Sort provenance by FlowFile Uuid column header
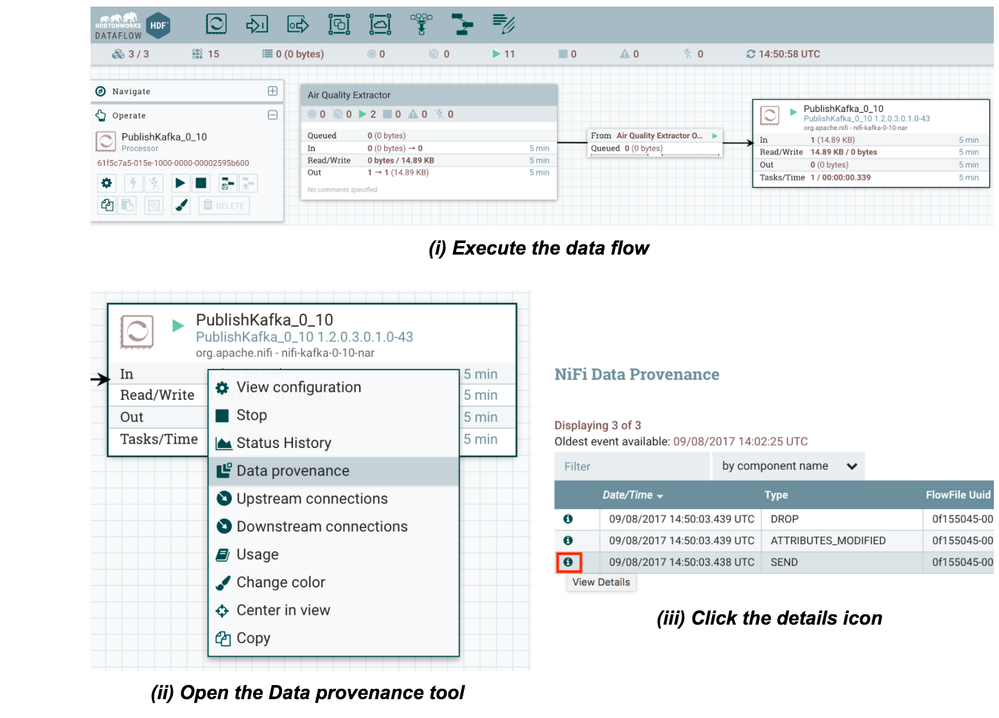The width and height of the screenshot is (999, 718). (x=958, y=495)
